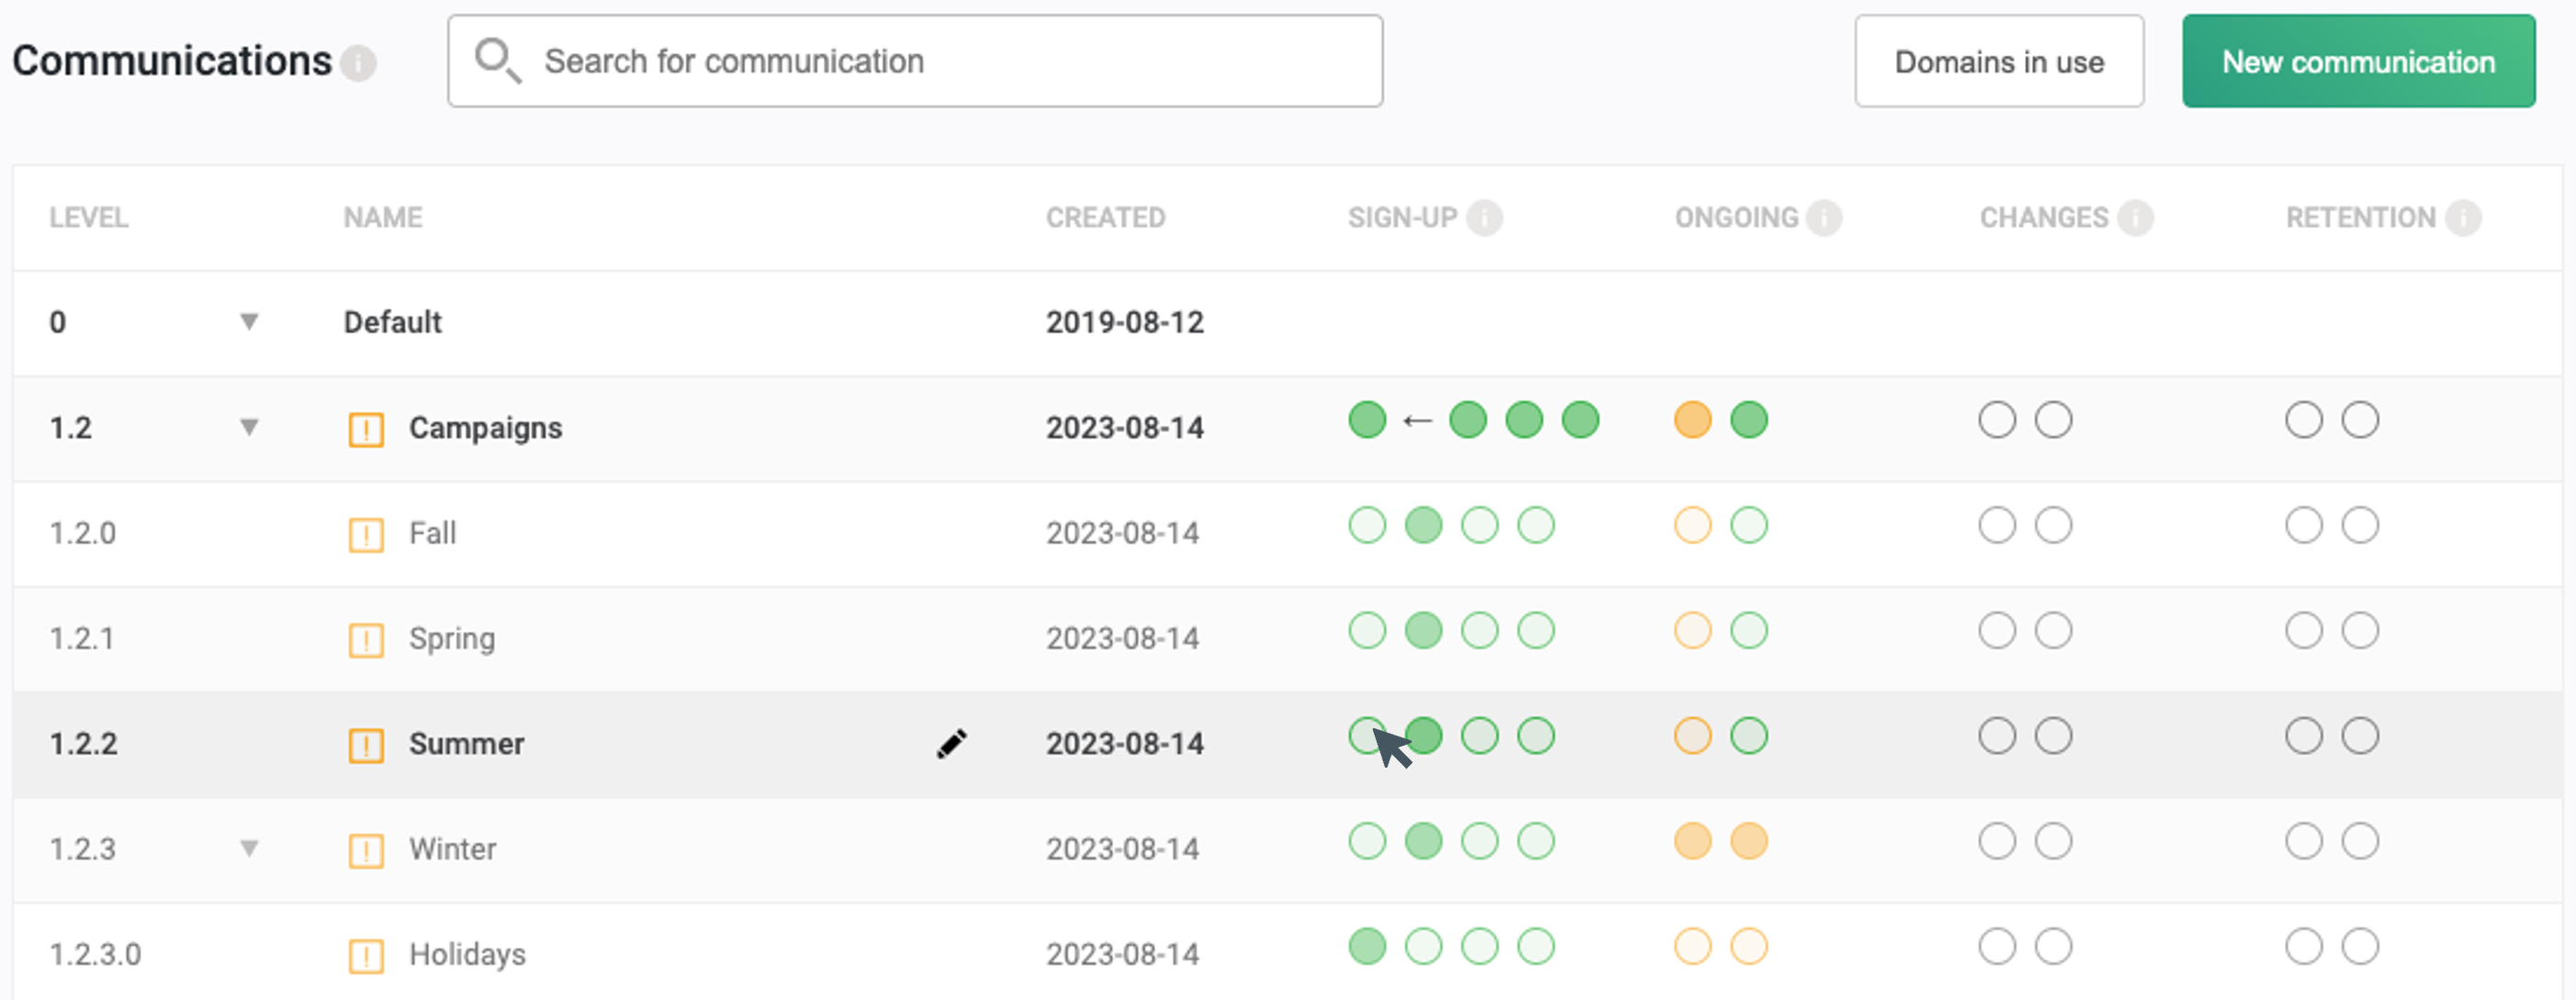This screenshot has width=2576, height=1000.
Task: Open the Retention column info icon
Action: click(2463, 217)
